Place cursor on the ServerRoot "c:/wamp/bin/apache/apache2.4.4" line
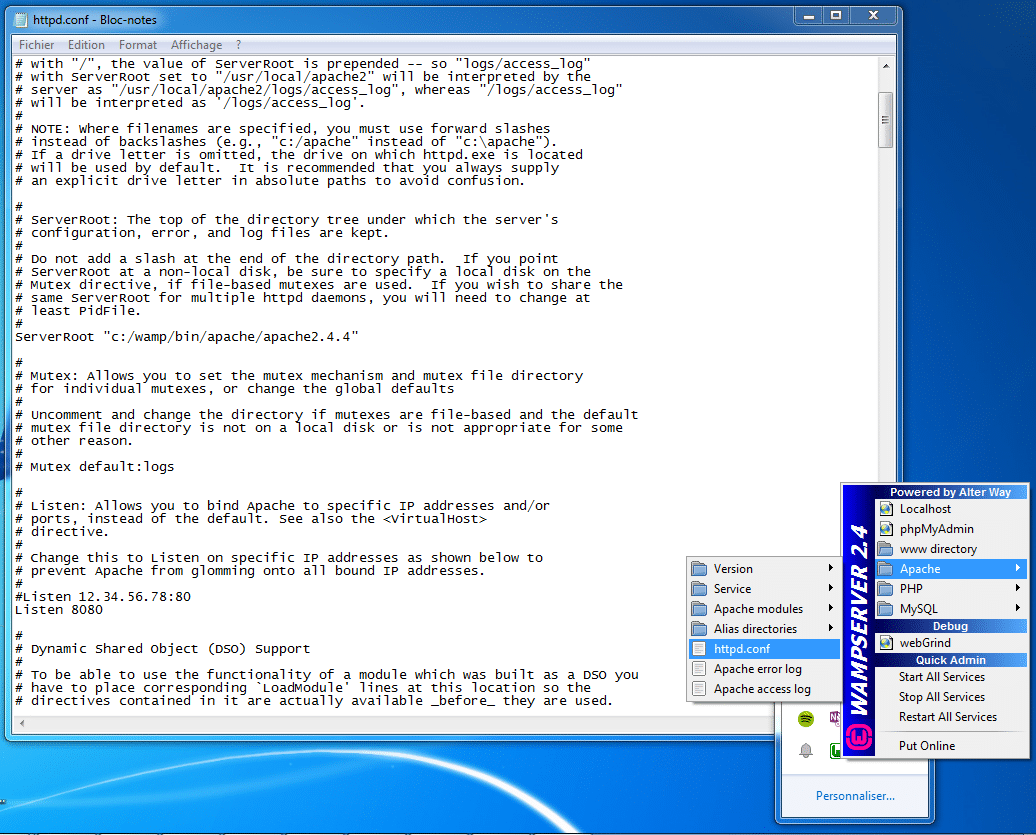This screenshot has width=1036, height=835. click(x=187, y=337)
